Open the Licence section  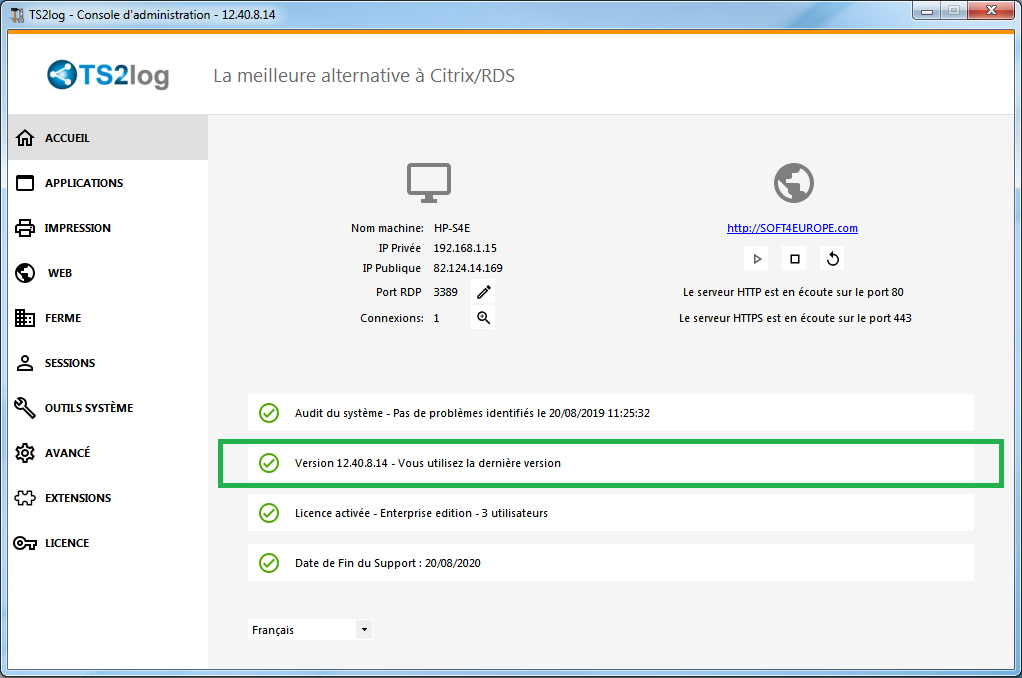tap(108, 542)
